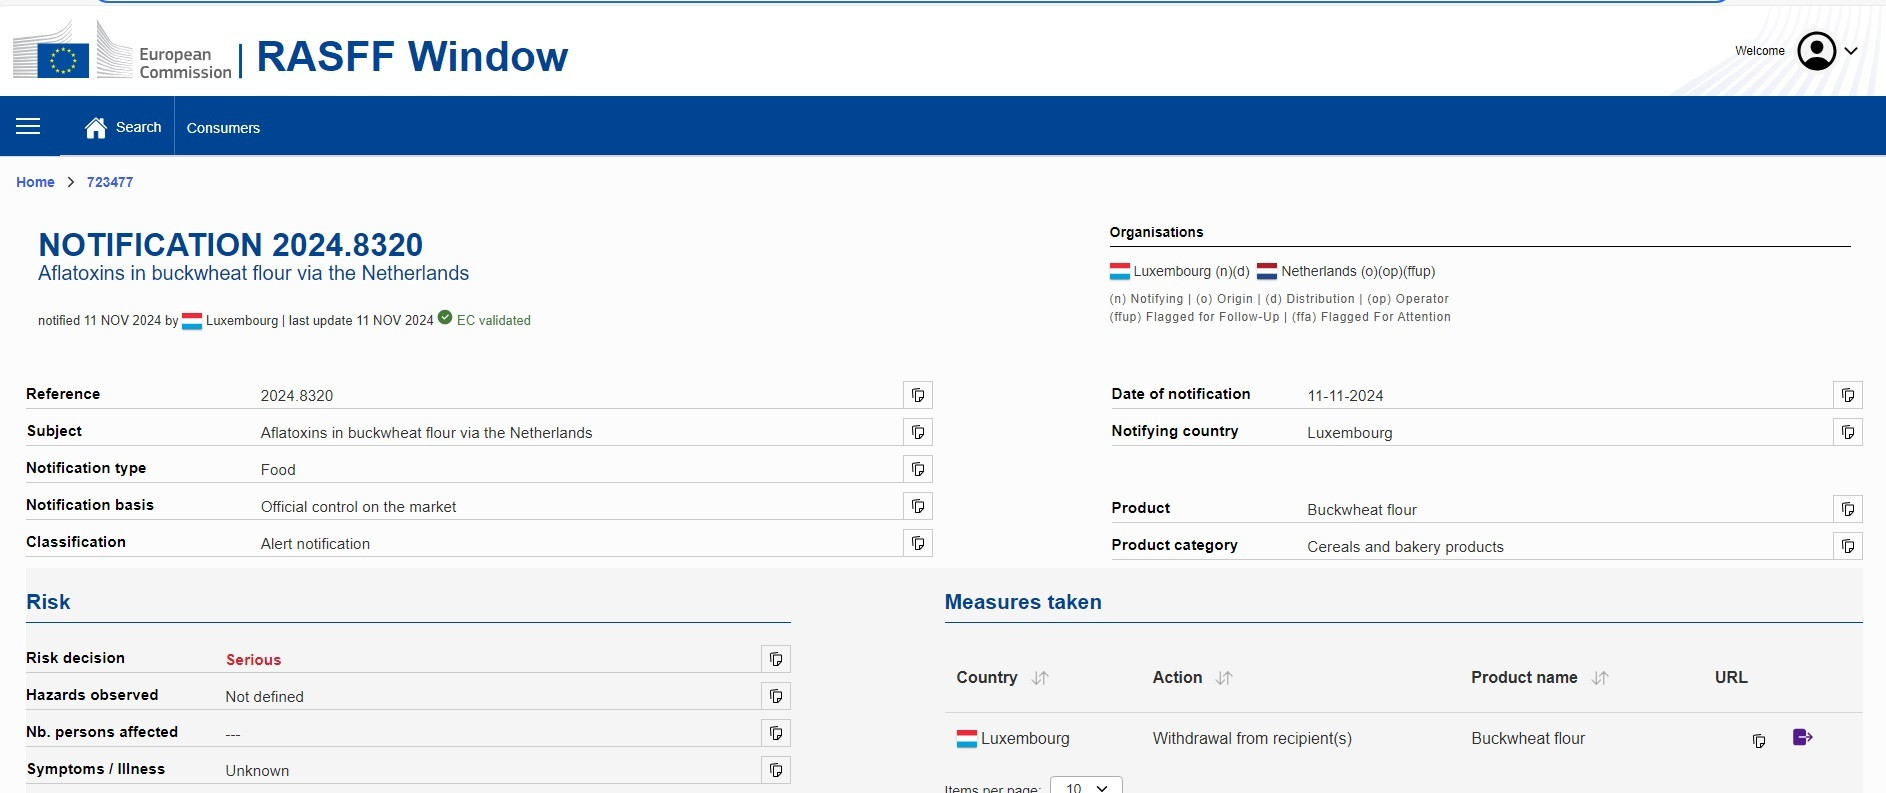Open the hamburger navigation menu

(x=28, y=126)
